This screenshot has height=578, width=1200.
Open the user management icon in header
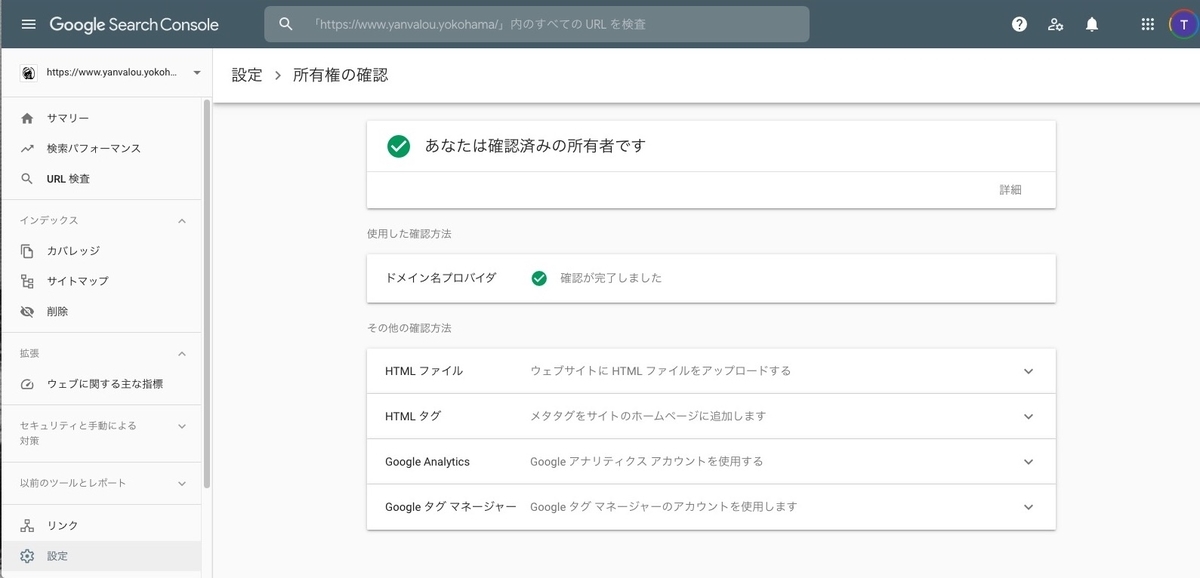click(x=1055, y=24)
